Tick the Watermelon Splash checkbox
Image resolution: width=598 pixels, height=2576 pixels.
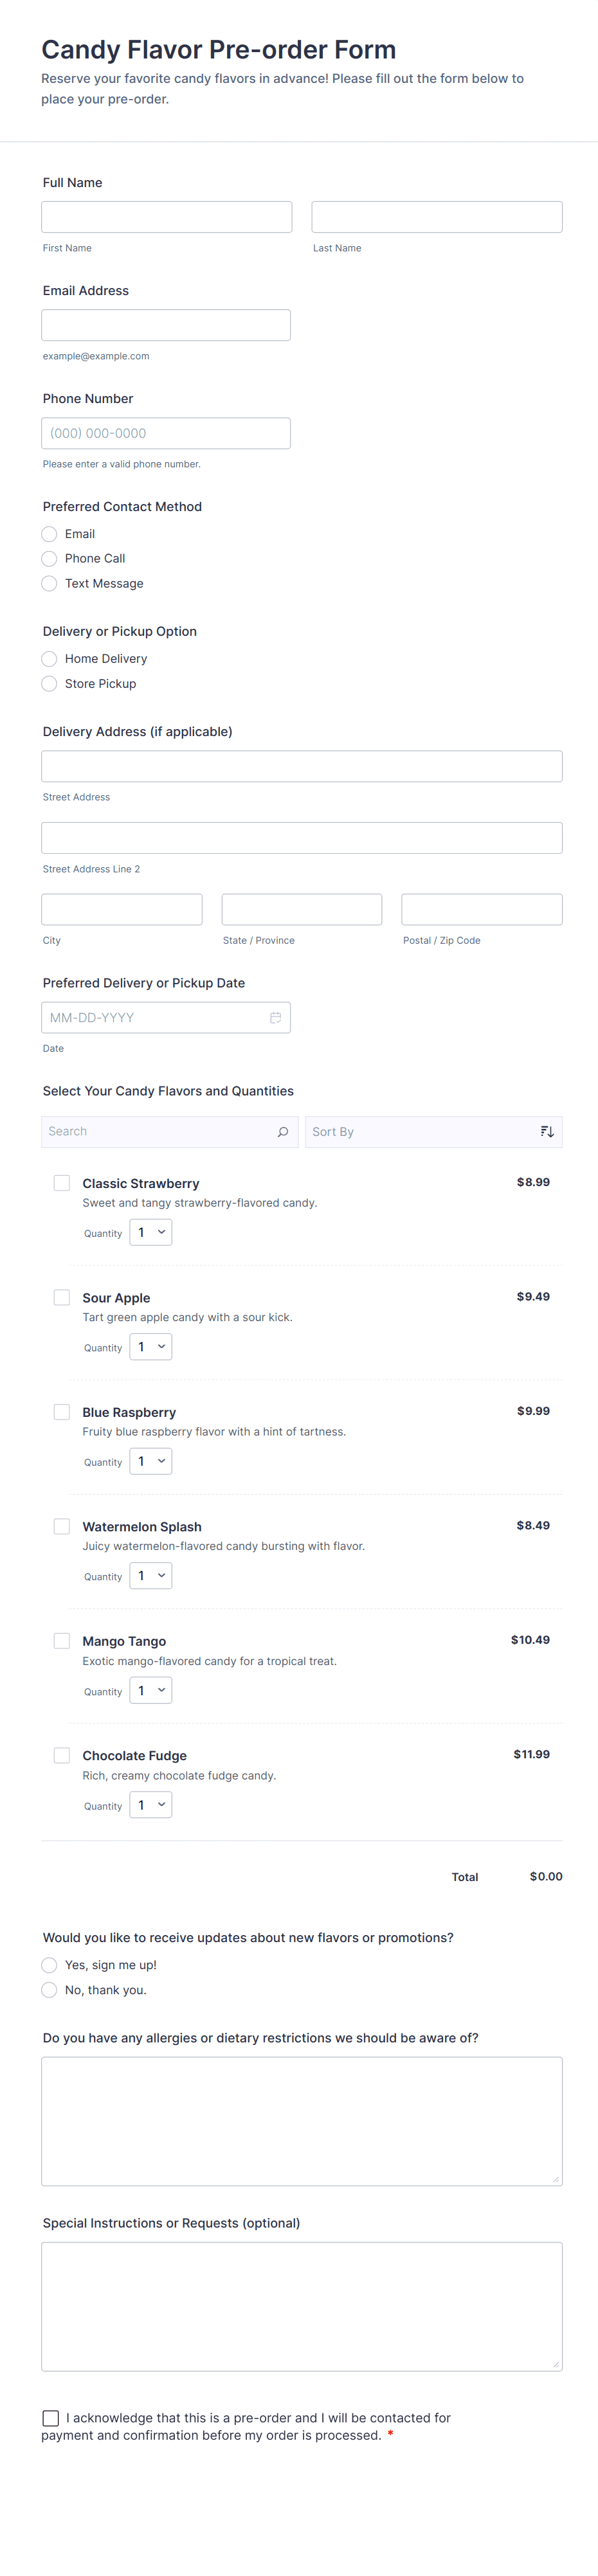(62, 1526)
